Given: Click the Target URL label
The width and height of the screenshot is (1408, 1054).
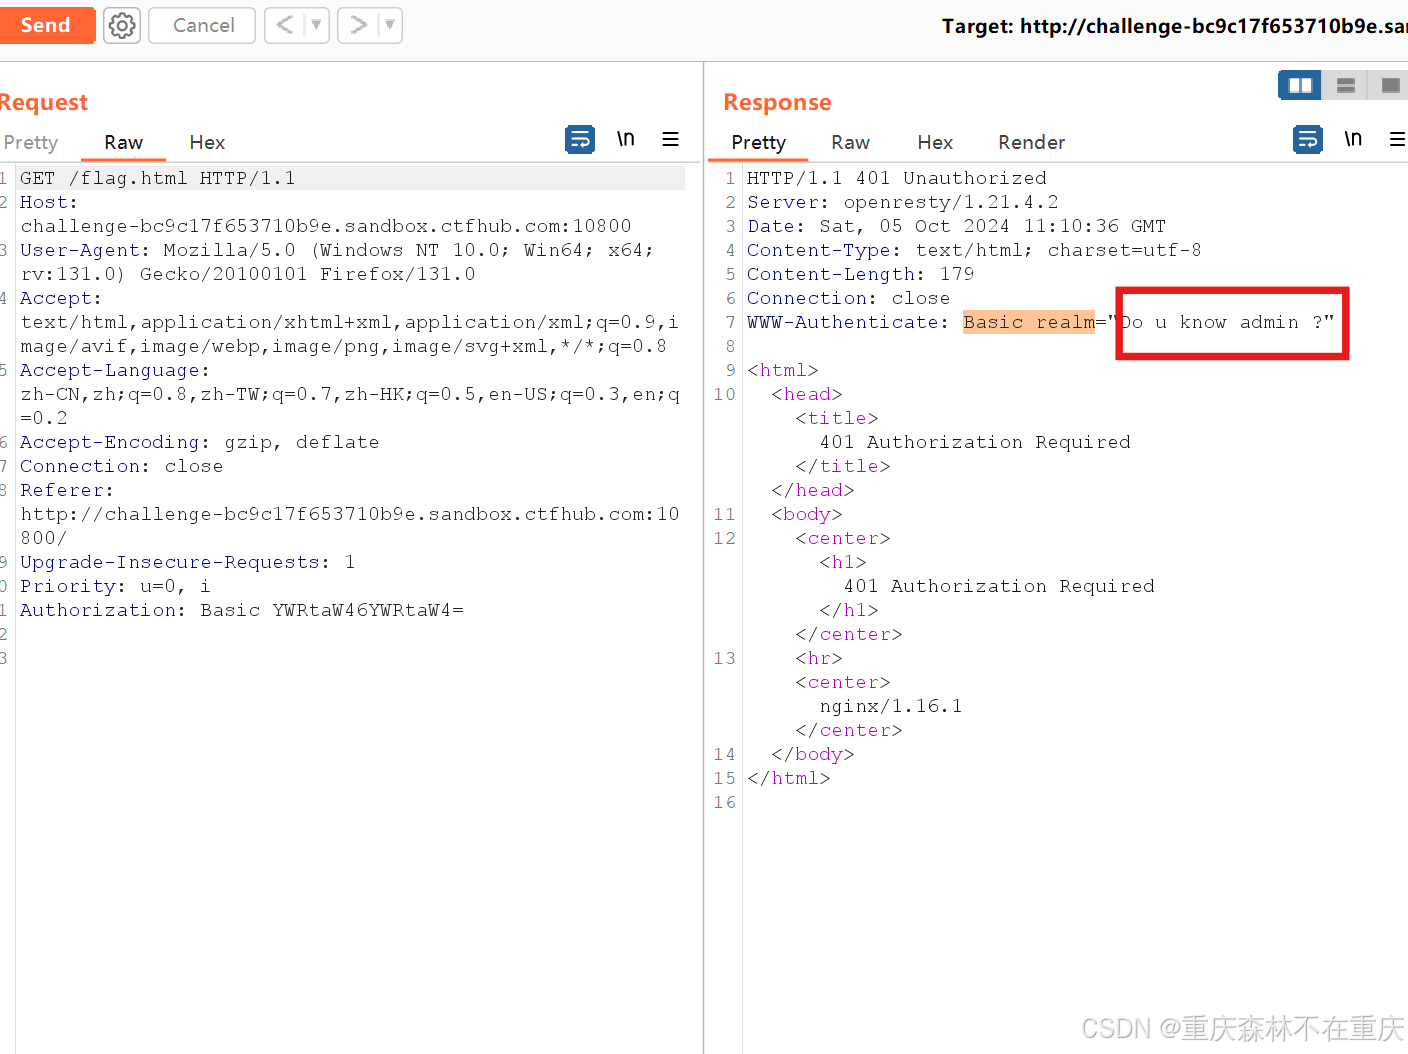Looking at the screenshot, I should tap(1175, 26).
